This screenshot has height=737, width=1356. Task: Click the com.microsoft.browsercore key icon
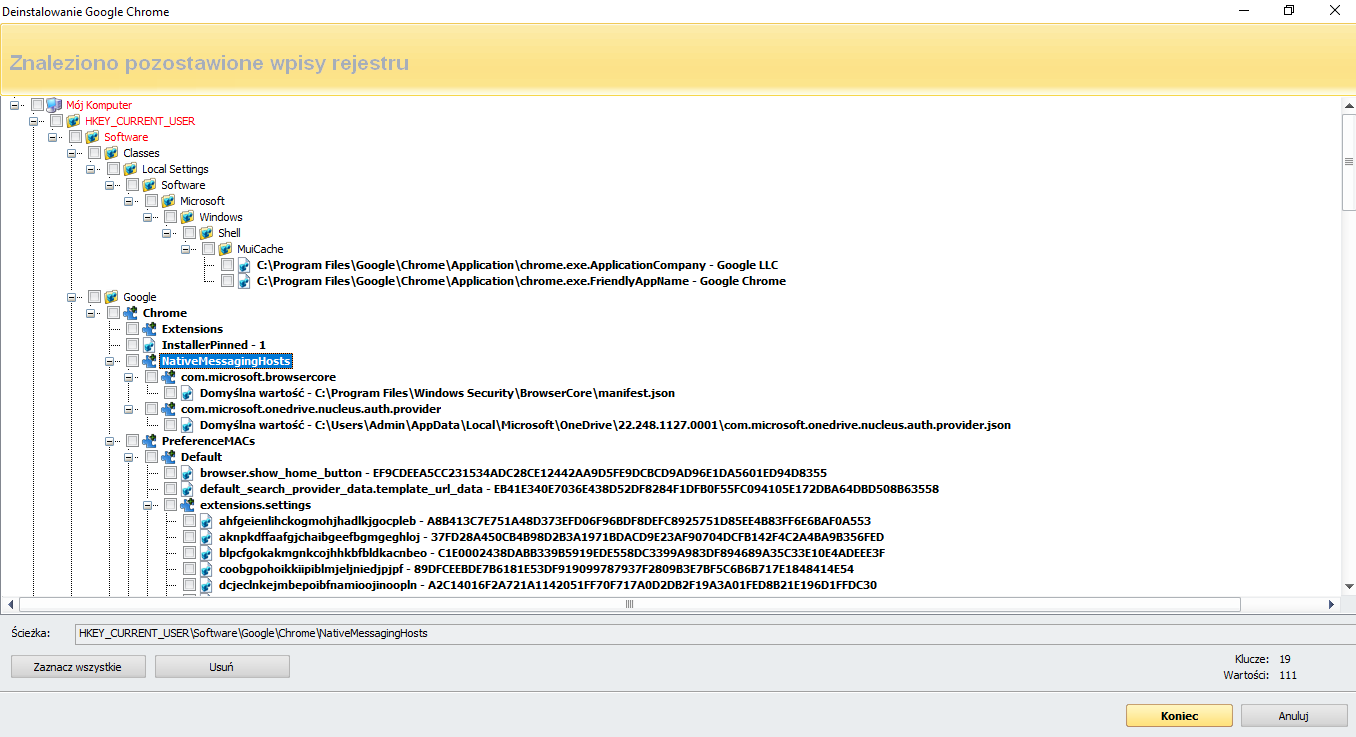click(168, 377)
